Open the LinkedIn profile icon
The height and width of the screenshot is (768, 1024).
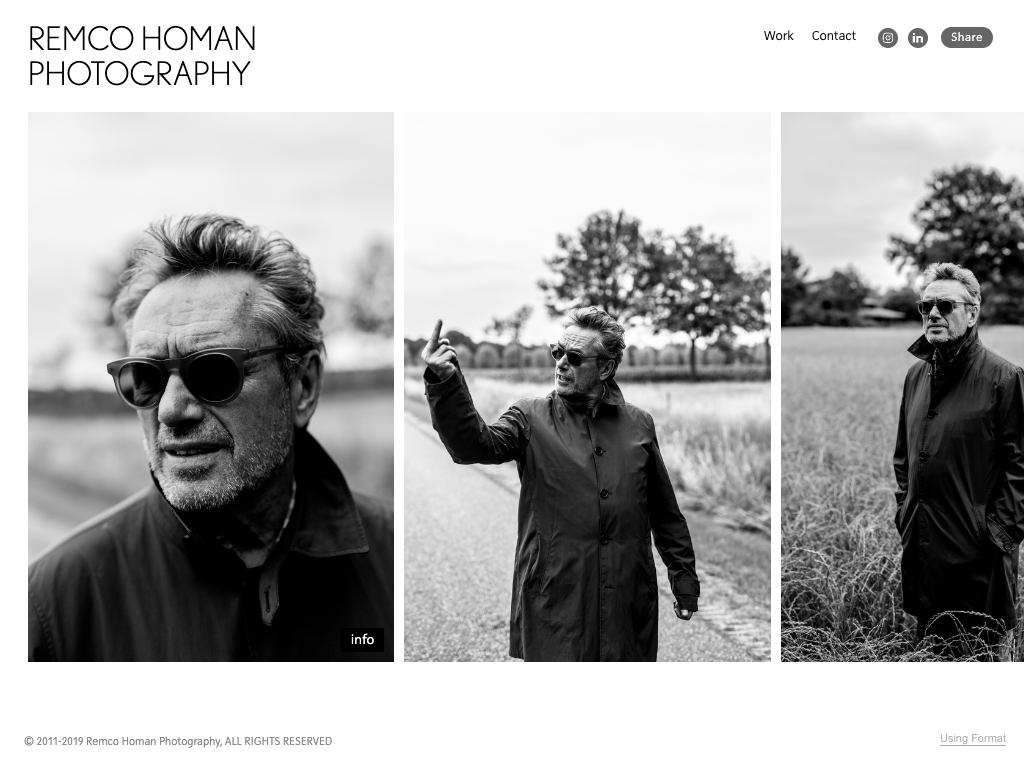coord(918,38)
